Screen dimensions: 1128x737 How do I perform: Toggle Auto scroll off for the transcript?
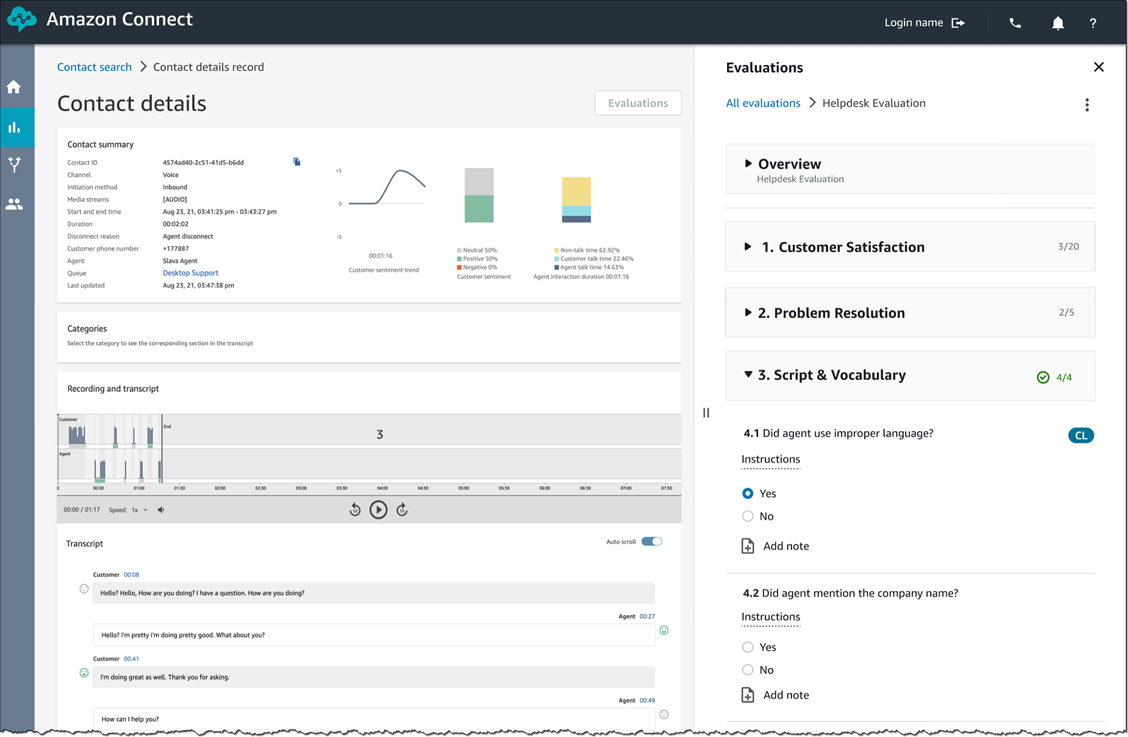(x=651, y=540)
